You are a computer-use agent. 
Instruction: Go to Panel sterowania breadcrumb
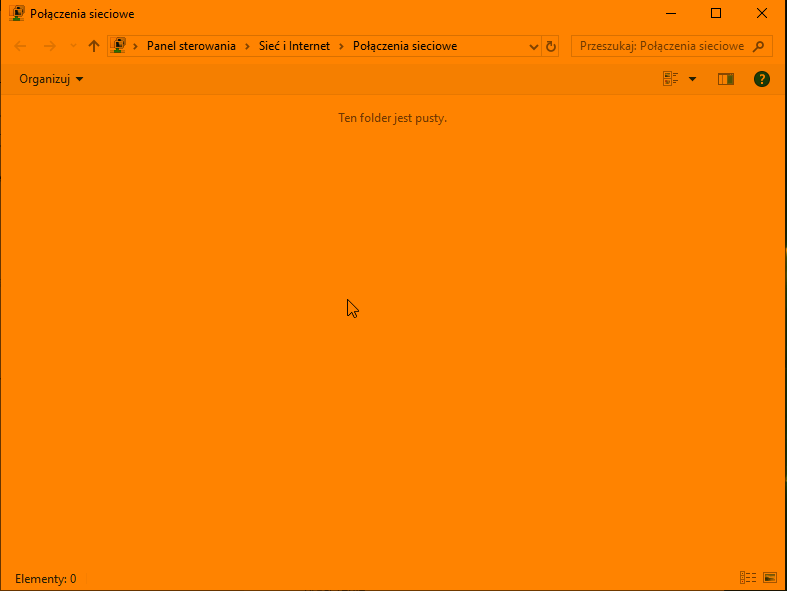(x=191, y=46)
